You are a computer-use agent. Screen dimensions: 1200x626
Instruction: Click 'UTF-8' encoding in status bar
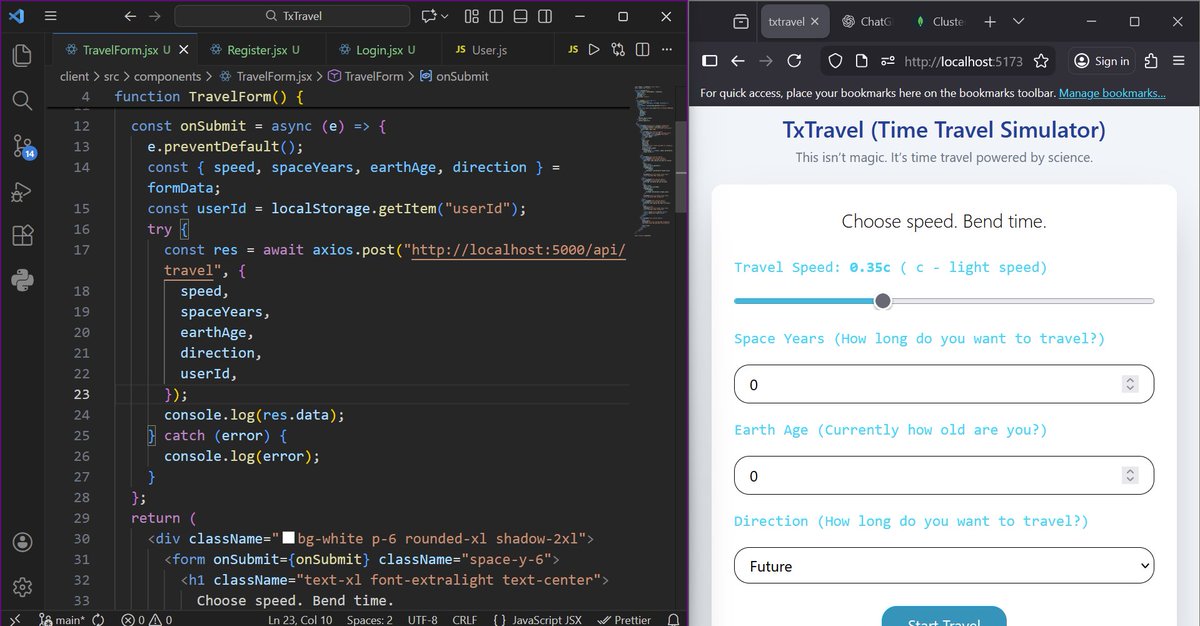tap(422, 619)
